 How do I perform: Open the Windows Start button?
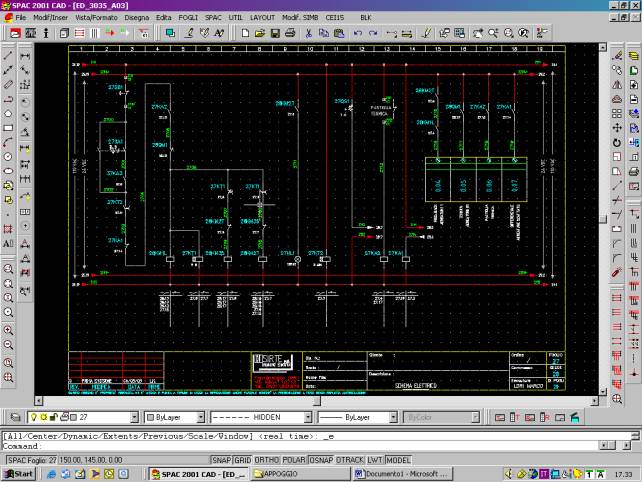(x=19, y=474)
